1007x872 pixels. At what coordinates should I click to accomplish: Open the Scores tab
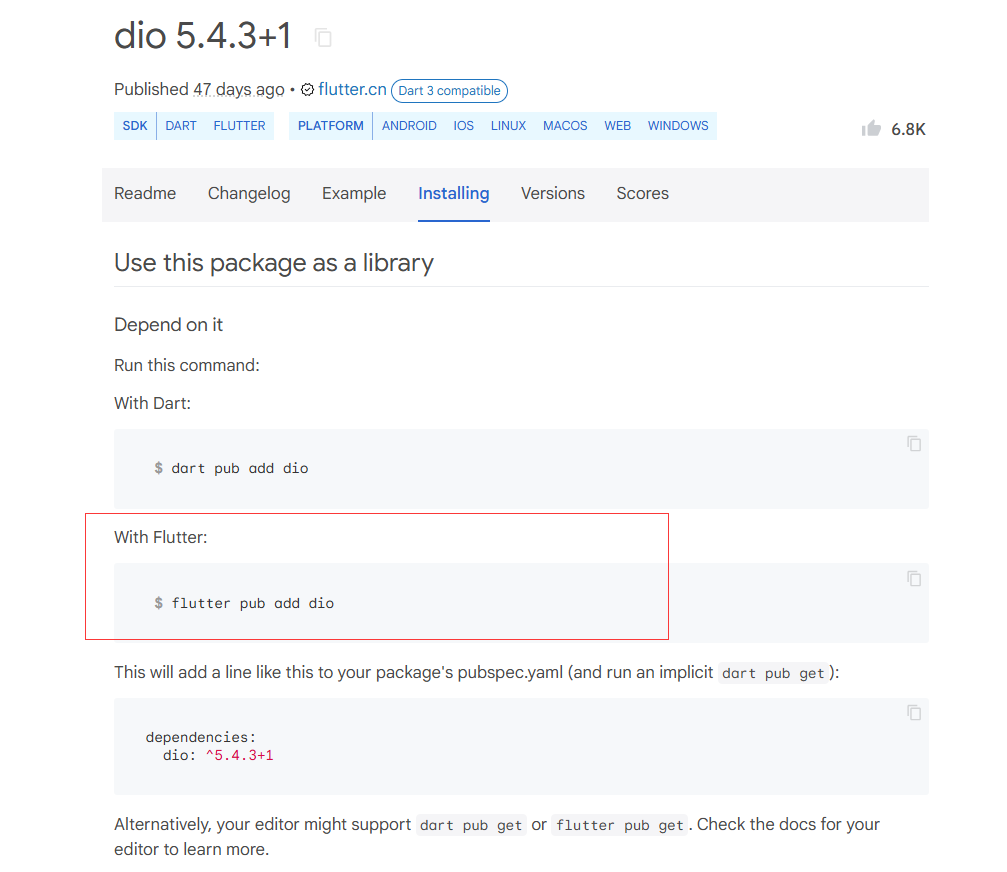point(643,193)
